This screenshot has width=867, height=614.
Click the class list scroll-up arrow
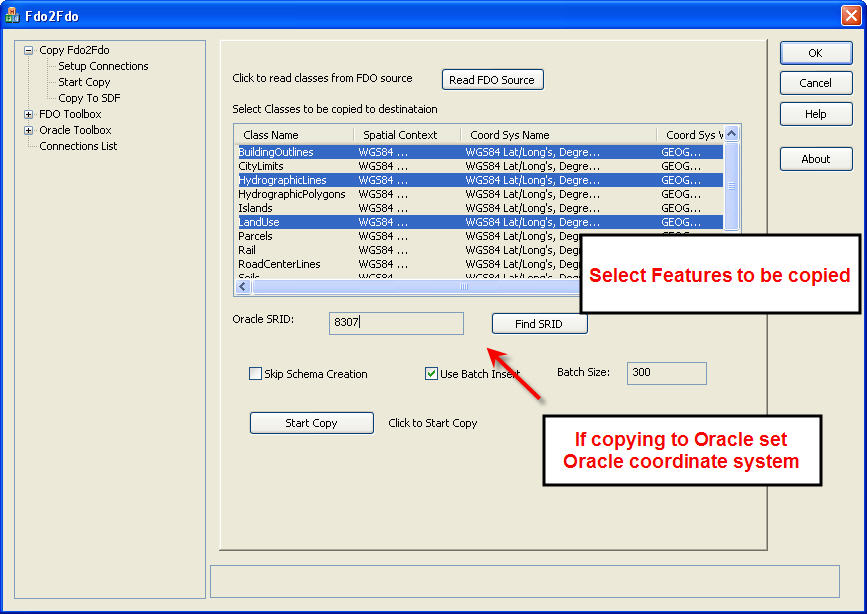732,134
